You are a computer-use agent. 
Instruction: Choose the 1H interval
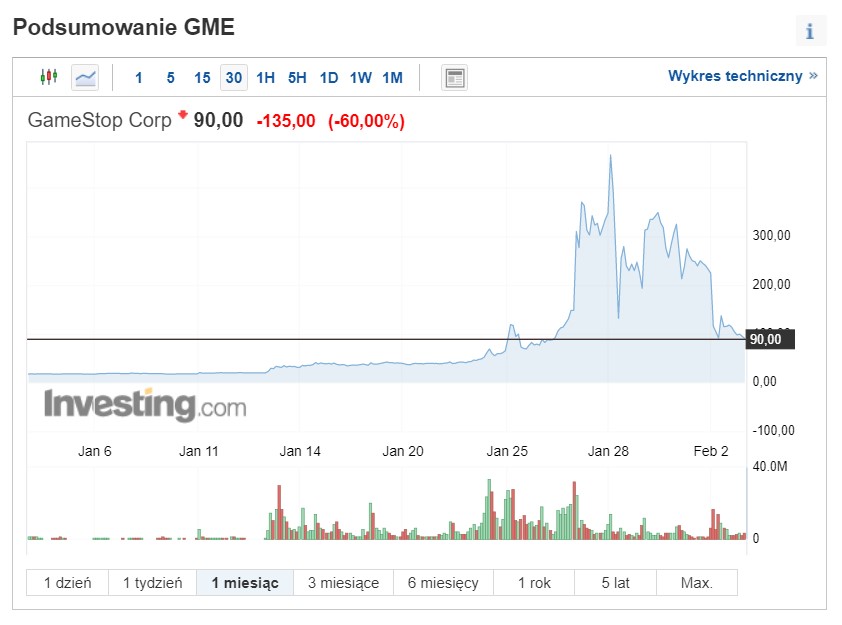click(x=265, y=78)
